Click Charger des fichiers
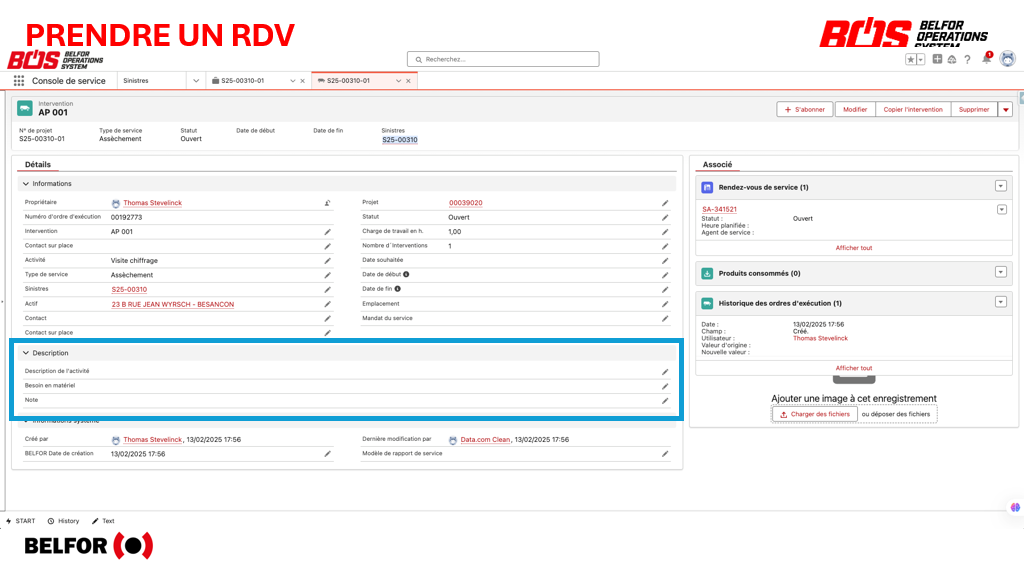 [814, 414]
